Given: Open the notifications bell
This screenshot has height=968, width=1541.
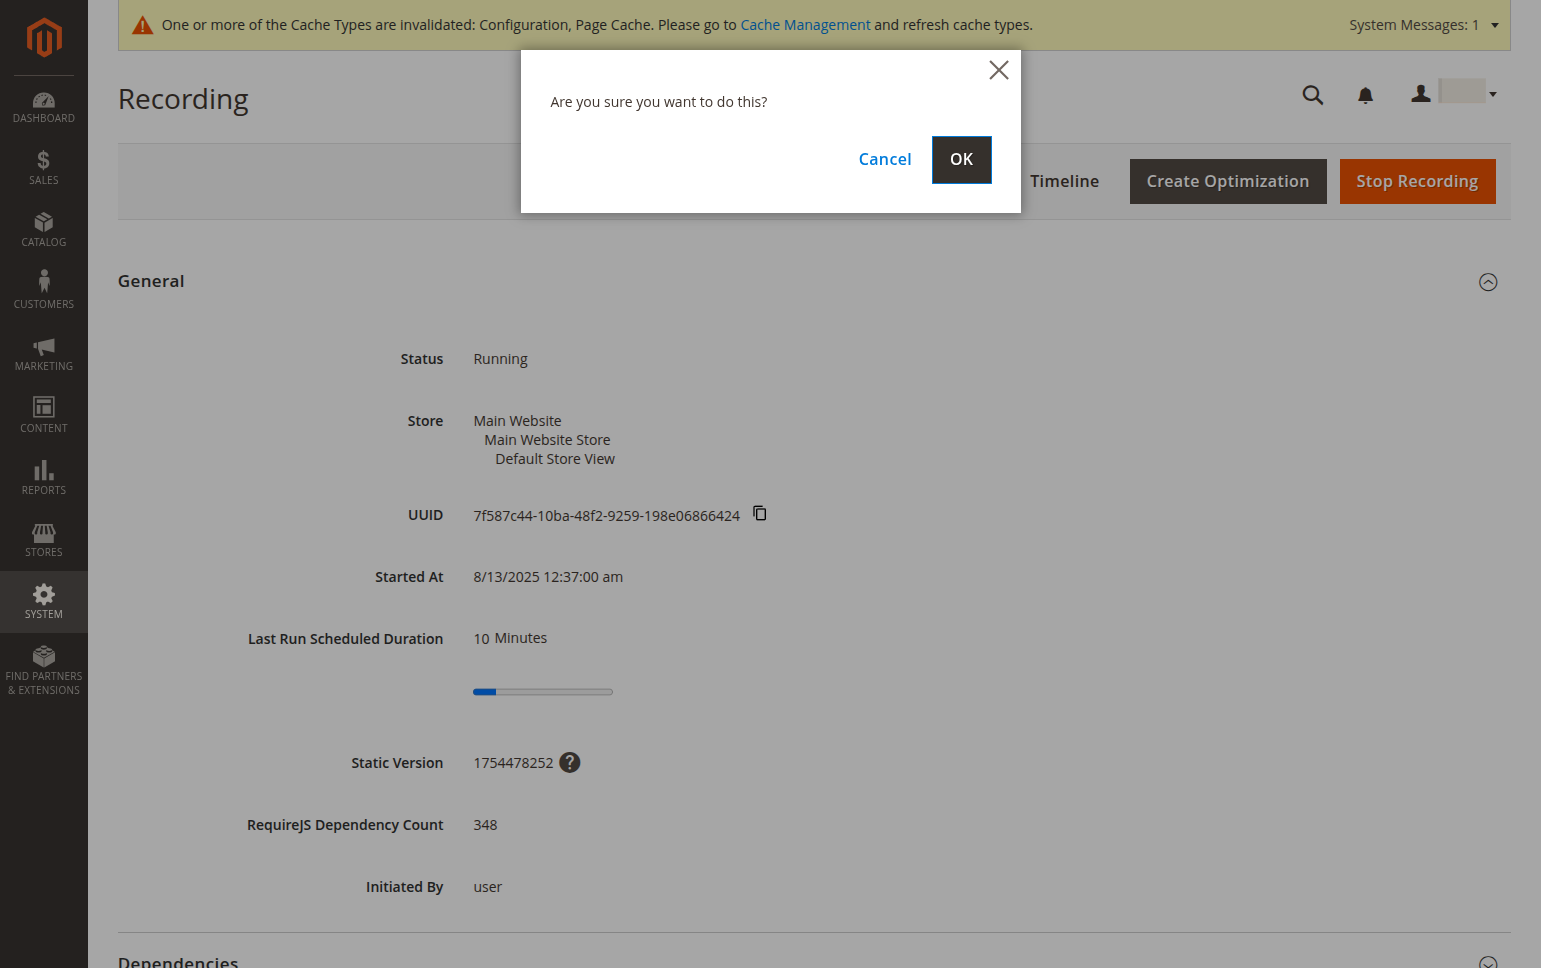Looking at the screenshot, I should click(x=1365, y=95).
